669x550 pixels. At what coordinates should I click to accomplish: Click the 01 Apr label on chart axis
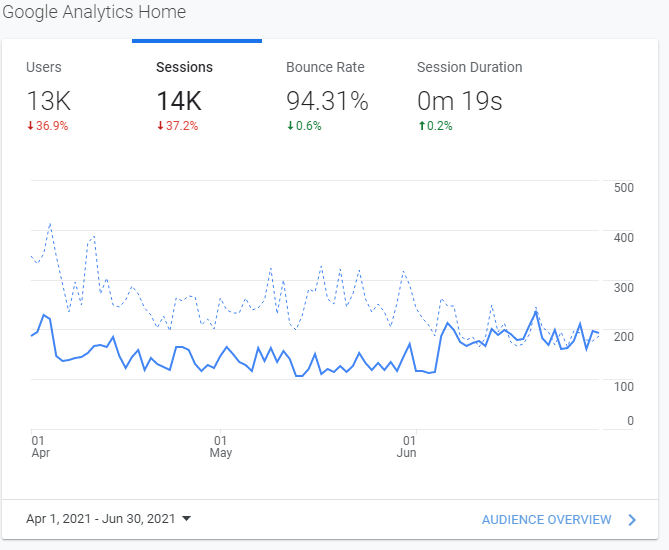[40, 446]
